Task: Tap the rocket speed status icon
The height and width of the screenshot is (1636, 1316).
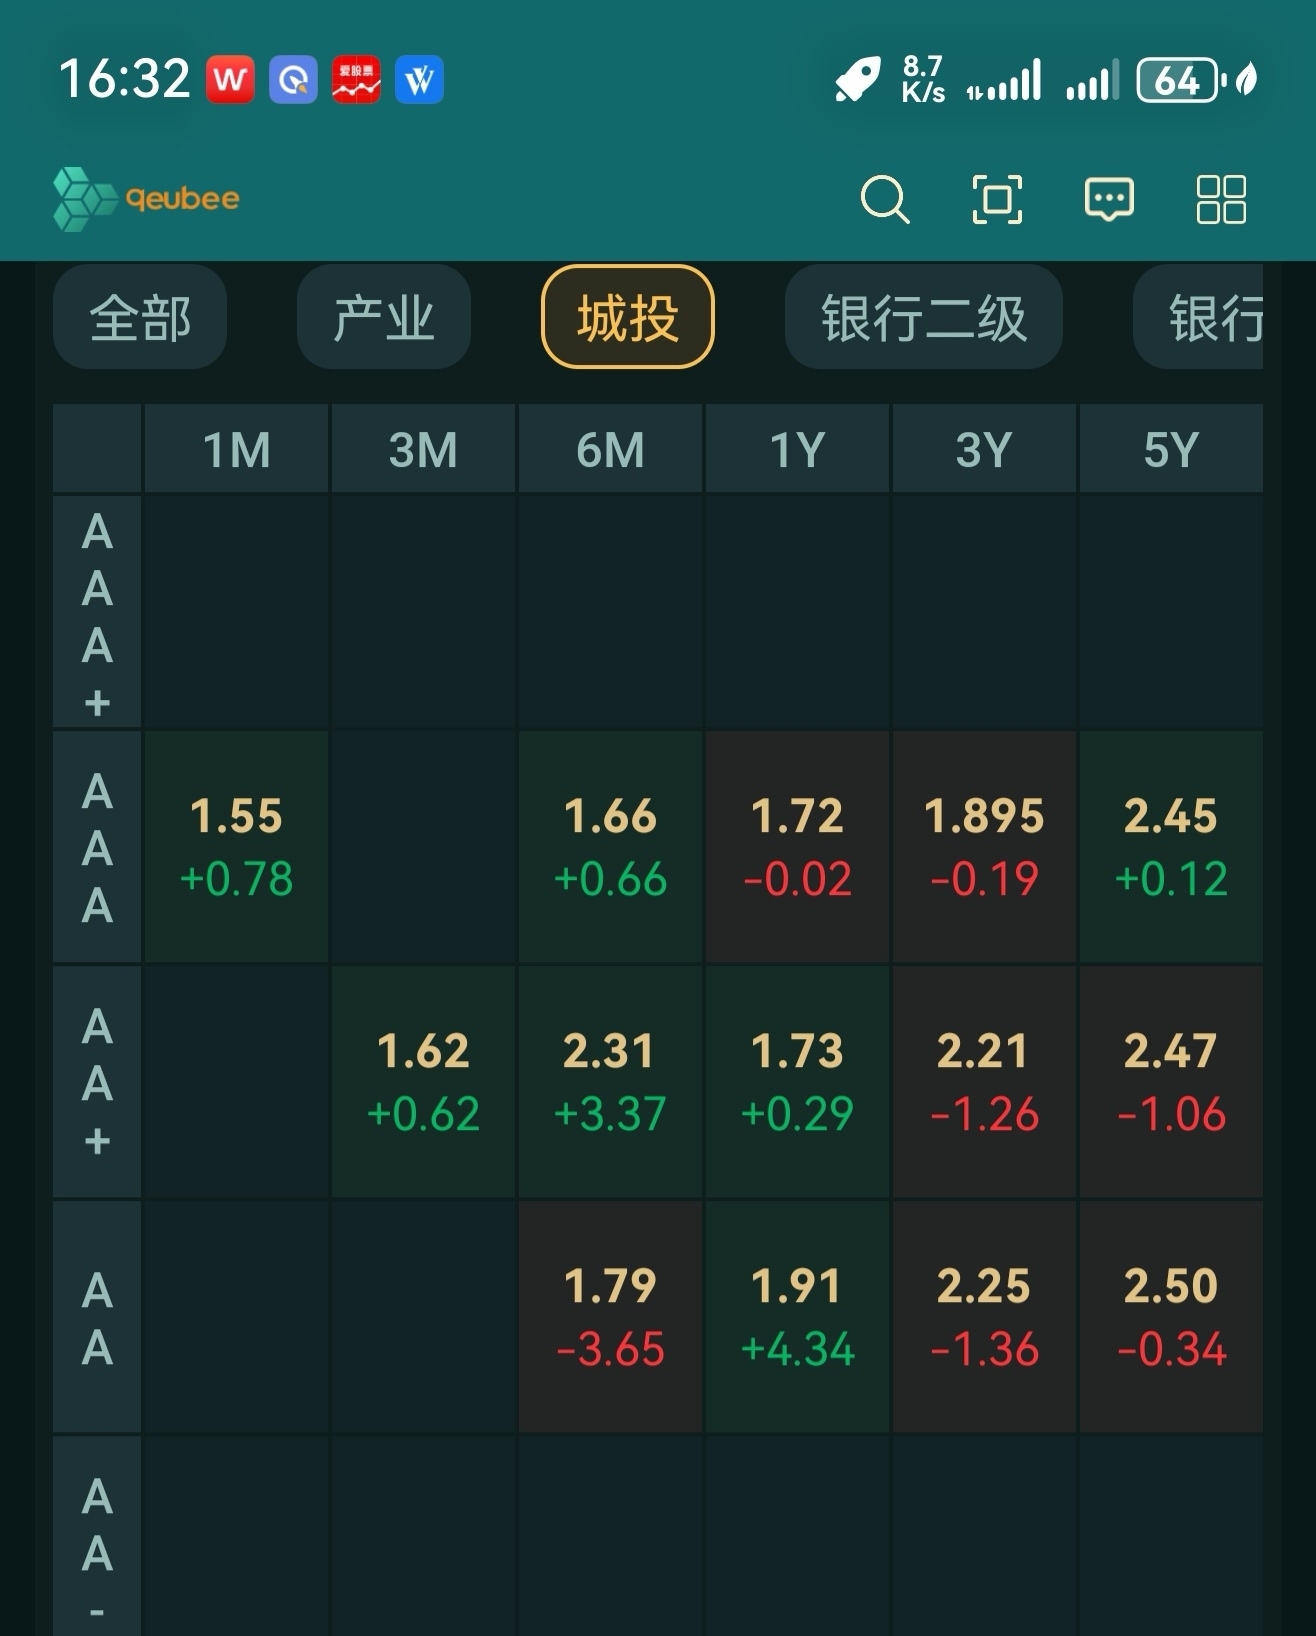Action: point(858,80)
